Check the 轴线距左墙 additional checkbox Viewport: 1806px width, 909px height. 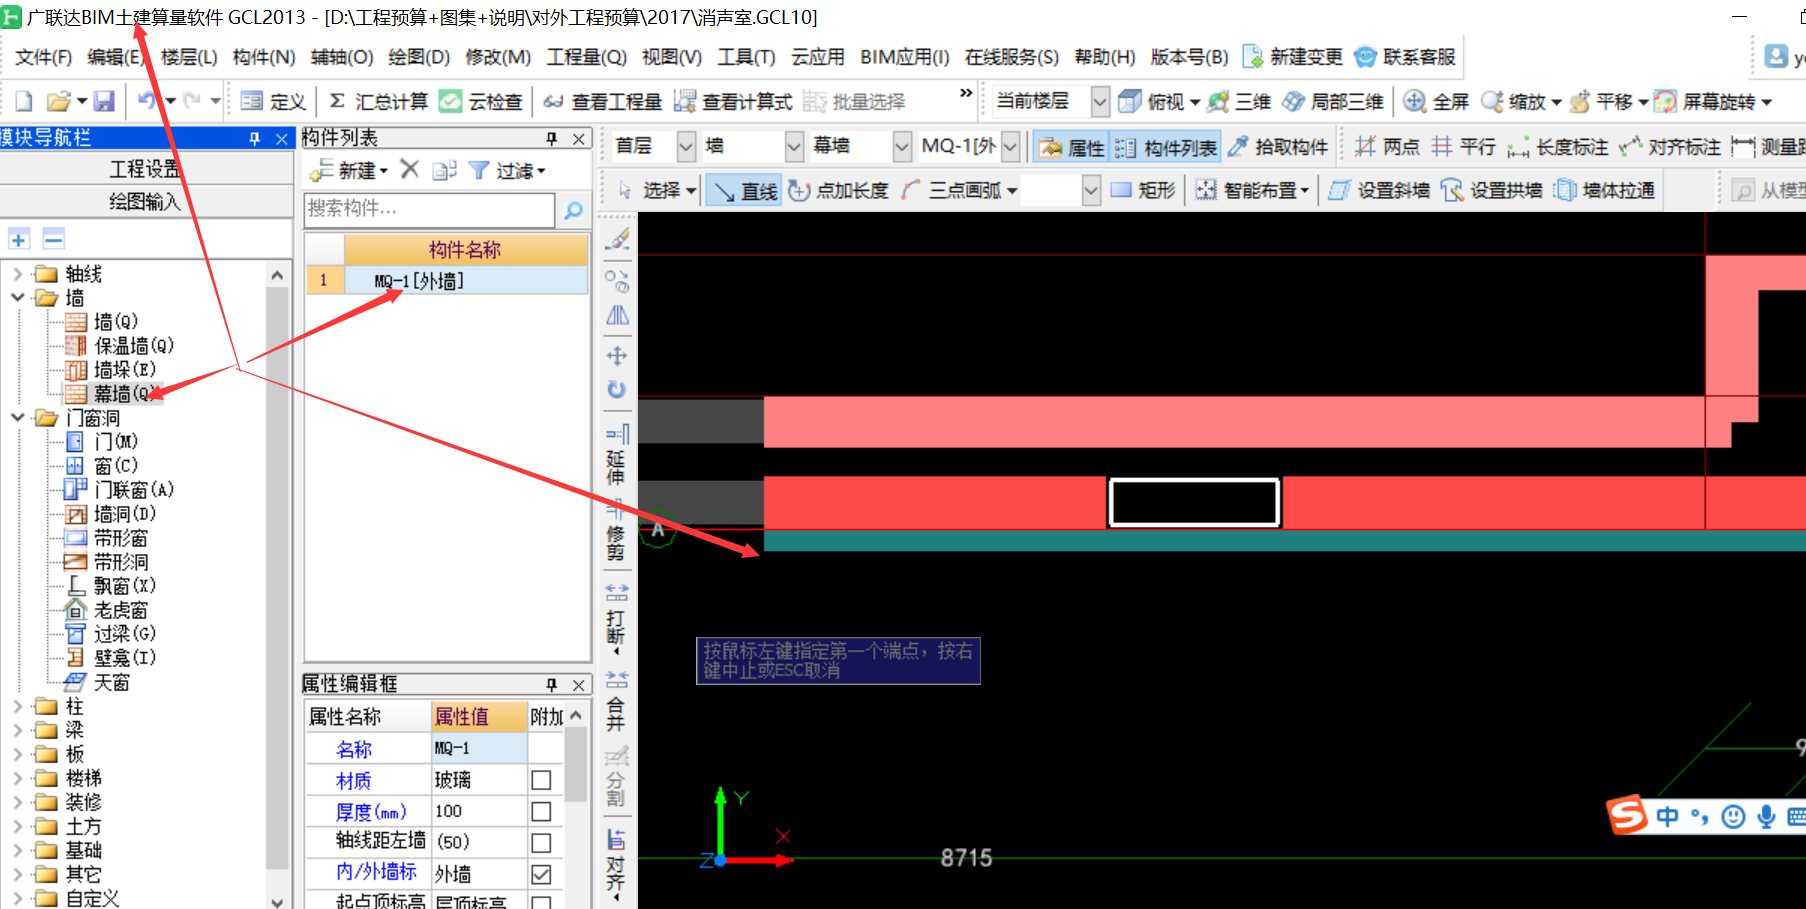click(541, 843)
